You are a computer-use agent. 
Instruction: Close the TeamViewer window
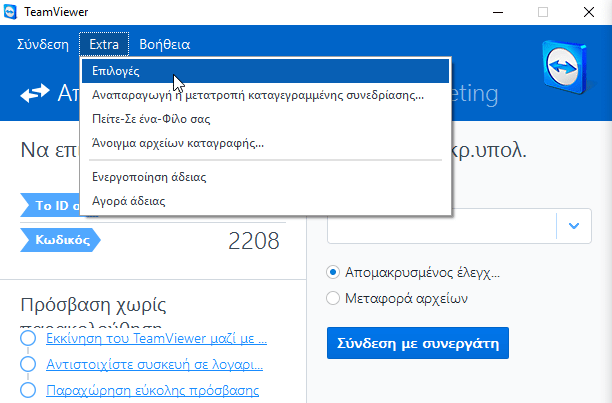[x=589, y=12]
